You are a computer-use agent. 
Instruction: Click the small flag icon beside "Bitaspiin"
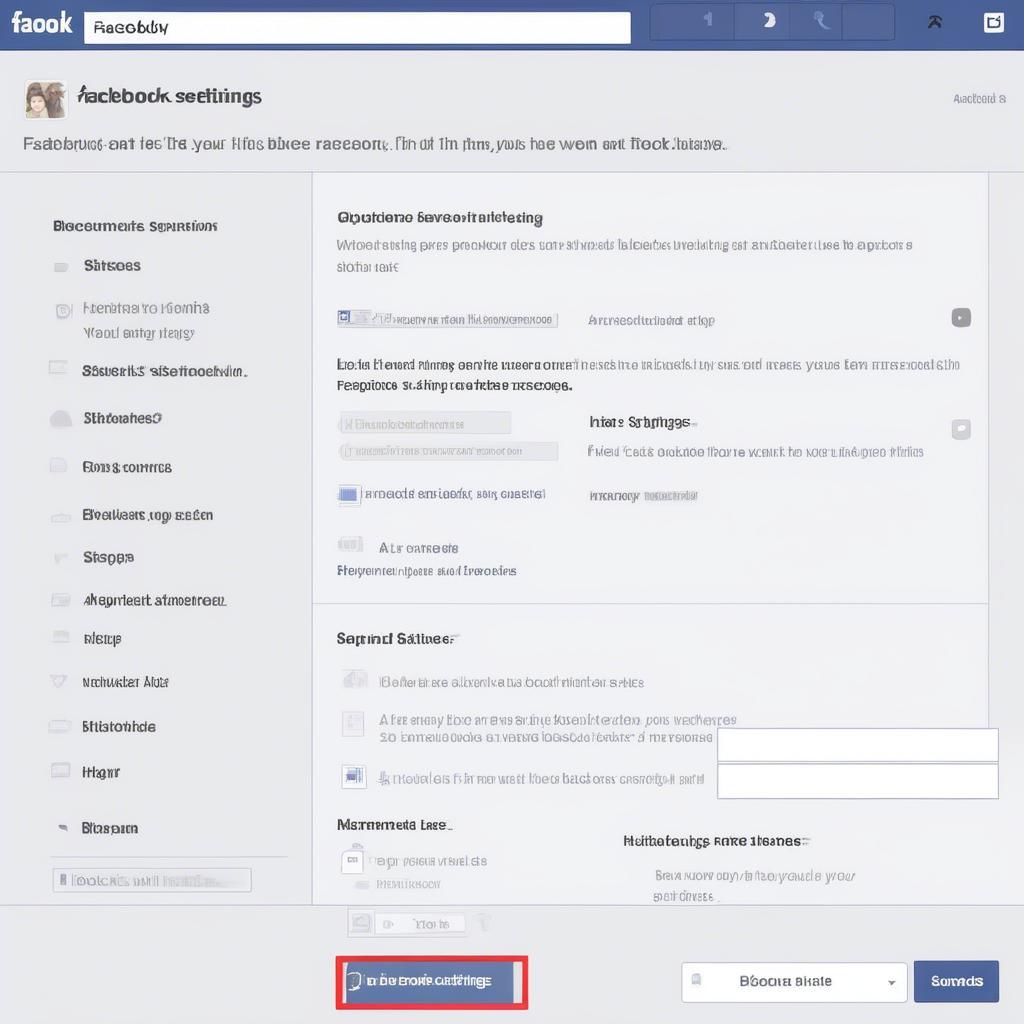tap(63, 827)
